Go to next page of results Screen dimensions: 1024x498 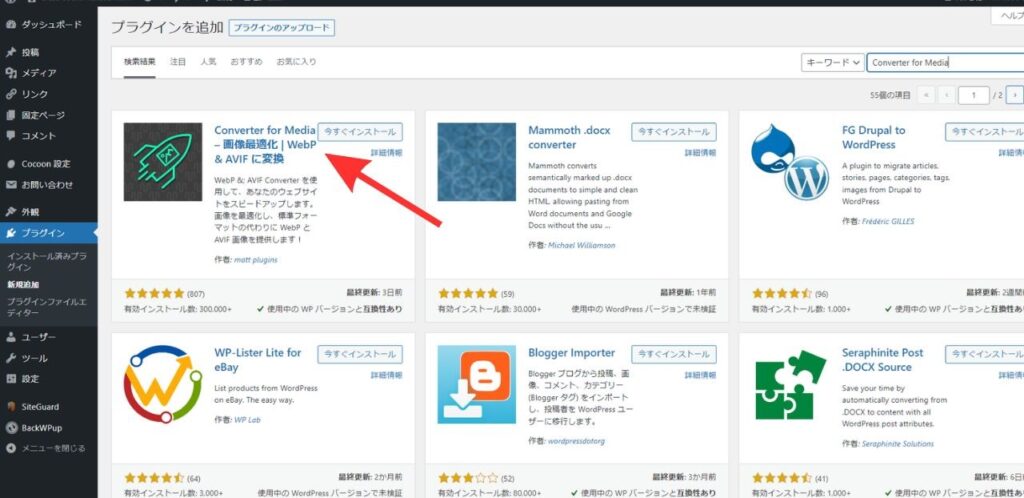[x=1014, y=95]
